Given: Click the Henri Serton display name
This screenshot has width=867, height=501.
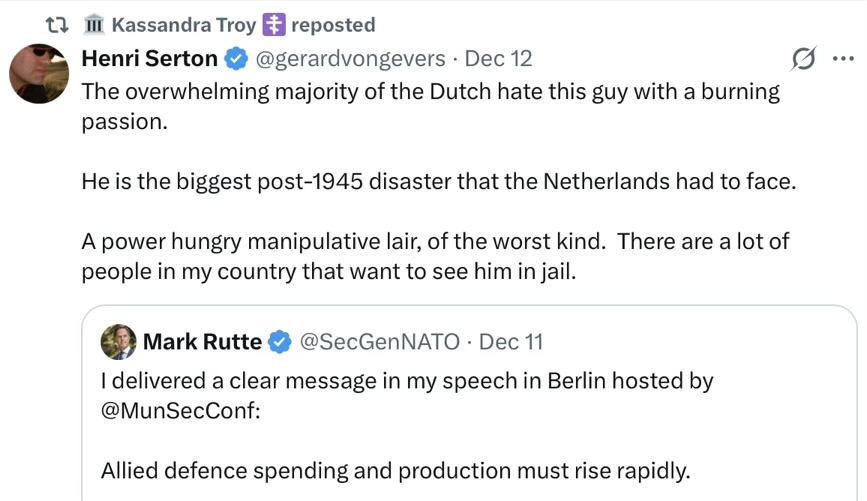Looking at the screenshot, I should pyautogui.click(x=150, y=59).
